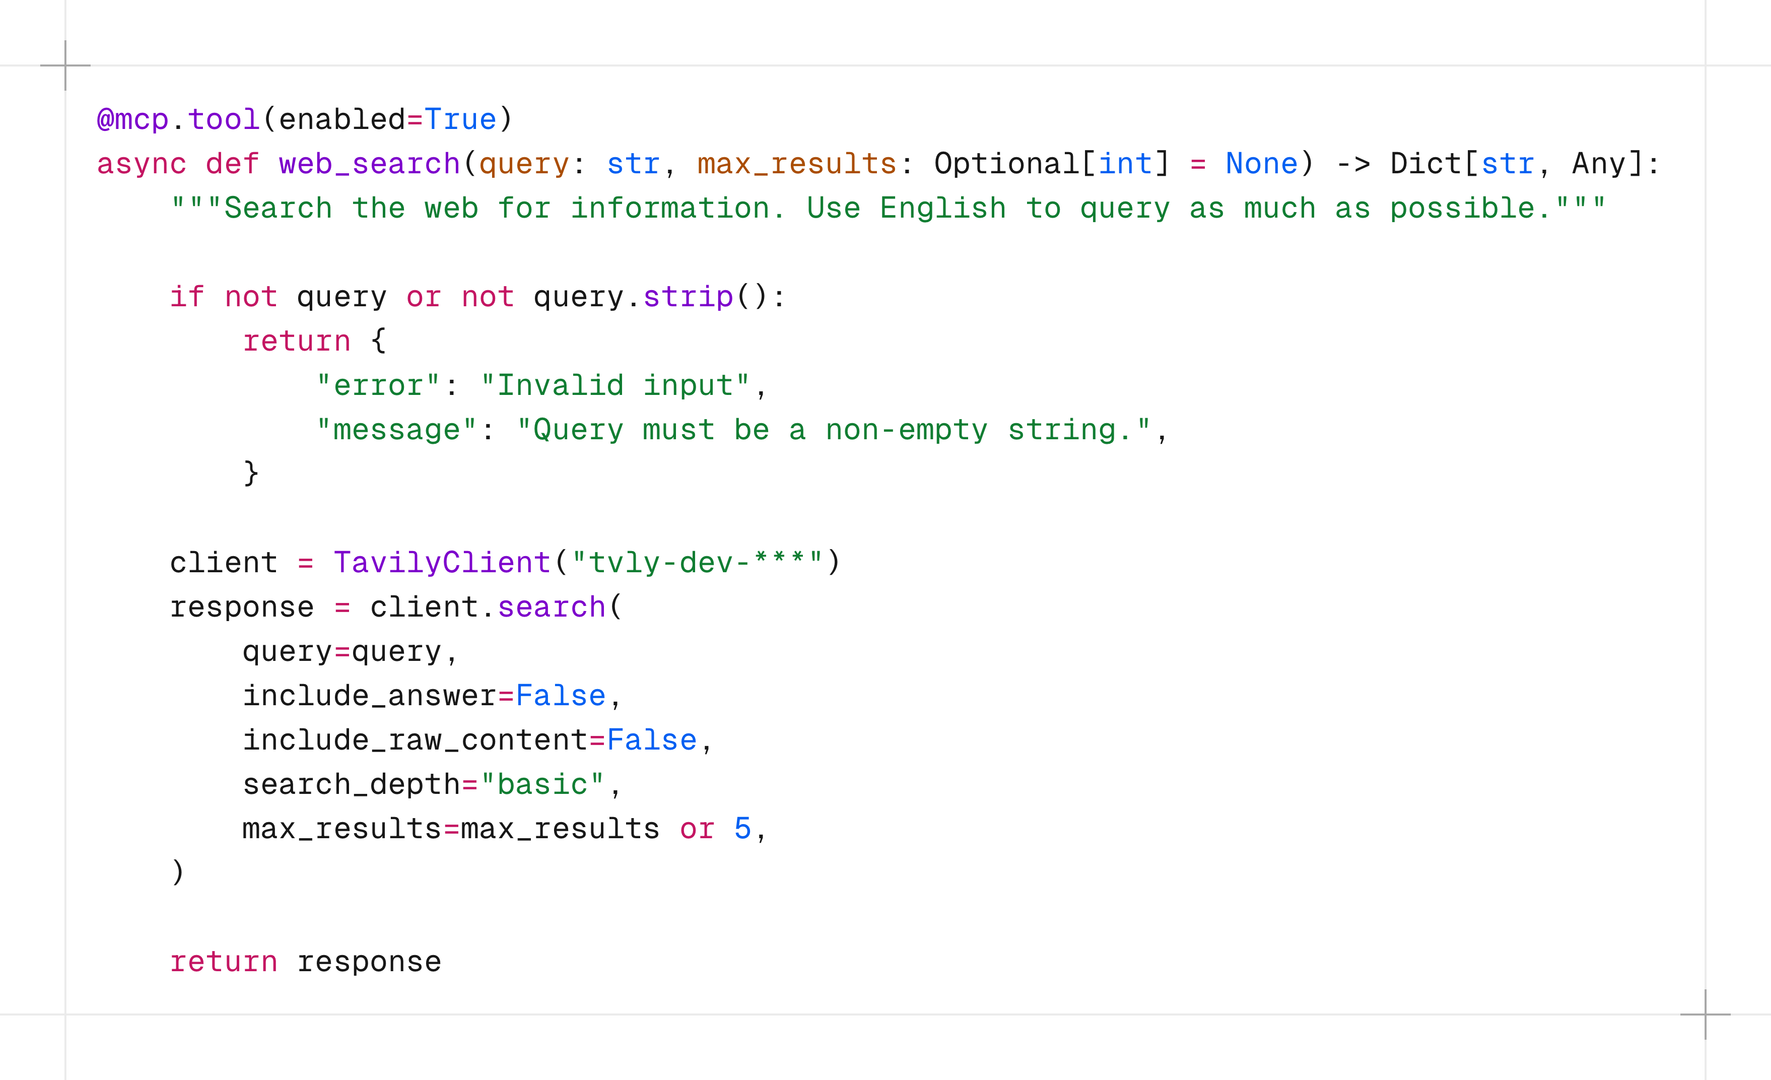Click the number 5 default value
Image resolution: width=1771 pixels, height=1080 pixels.
pyautogui.click(x=742, y=829)
